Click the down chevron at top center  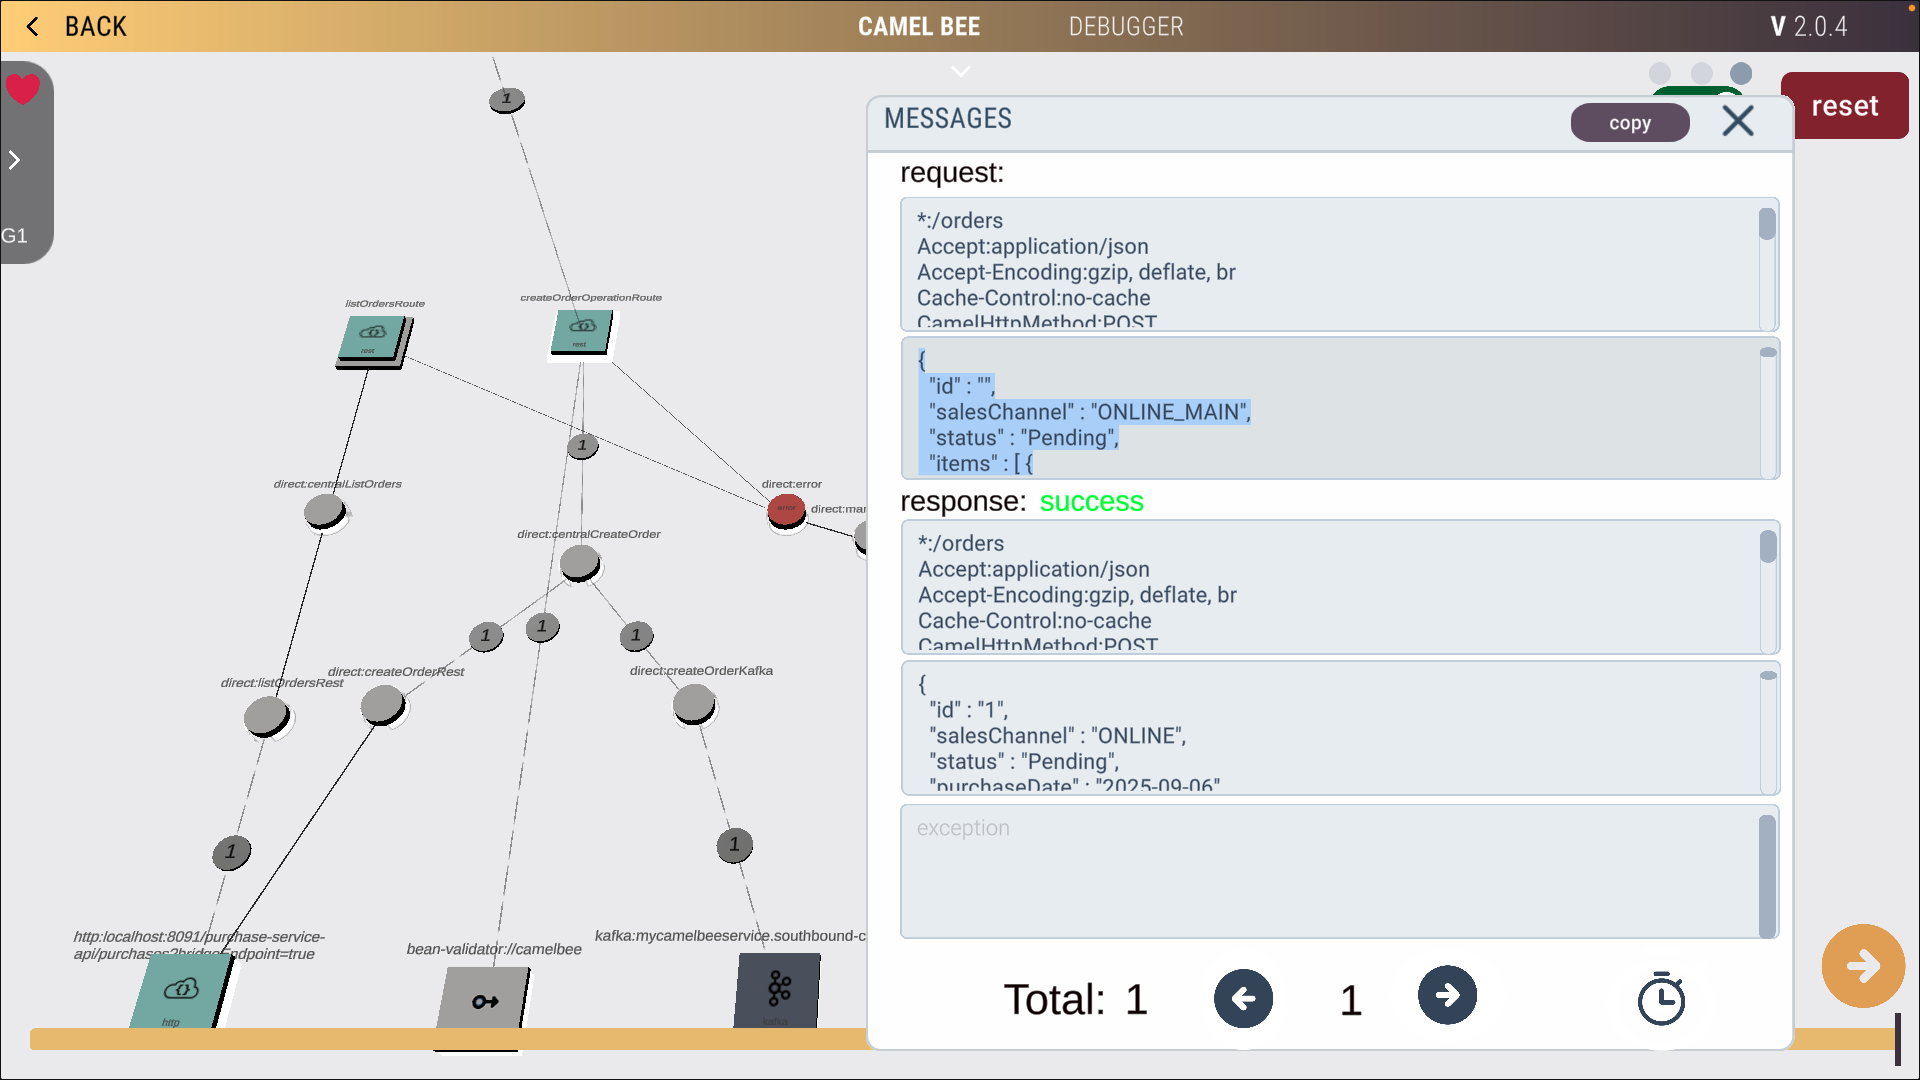click(960, 71)
